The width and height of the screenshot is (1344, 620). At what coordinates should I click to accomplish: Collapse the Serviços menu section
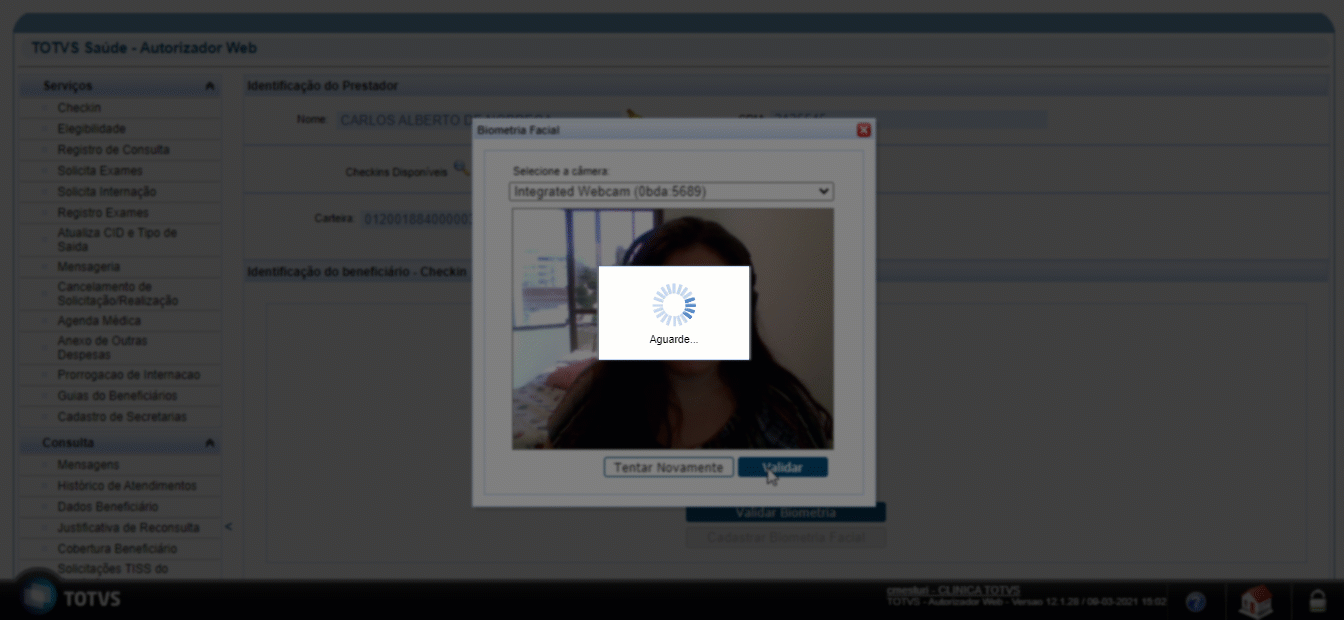(209, 87)
